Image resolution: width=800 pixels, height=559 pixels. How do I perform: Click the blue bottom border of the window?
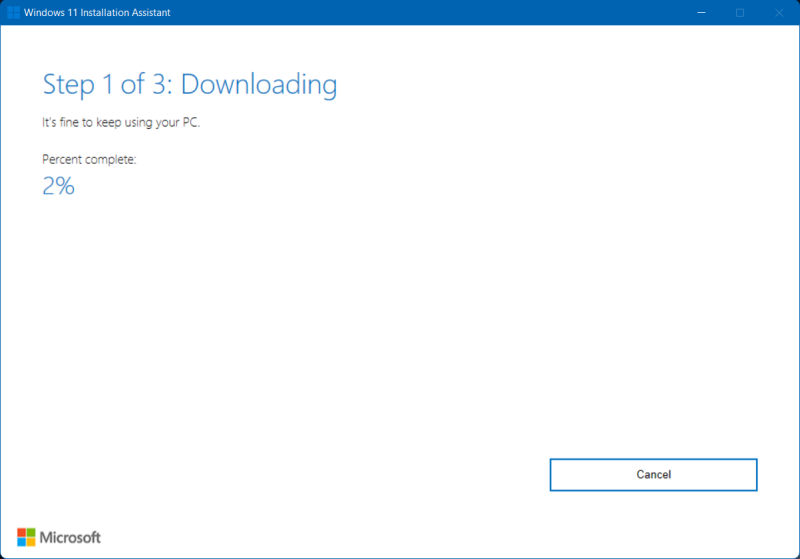coord(400,556)
